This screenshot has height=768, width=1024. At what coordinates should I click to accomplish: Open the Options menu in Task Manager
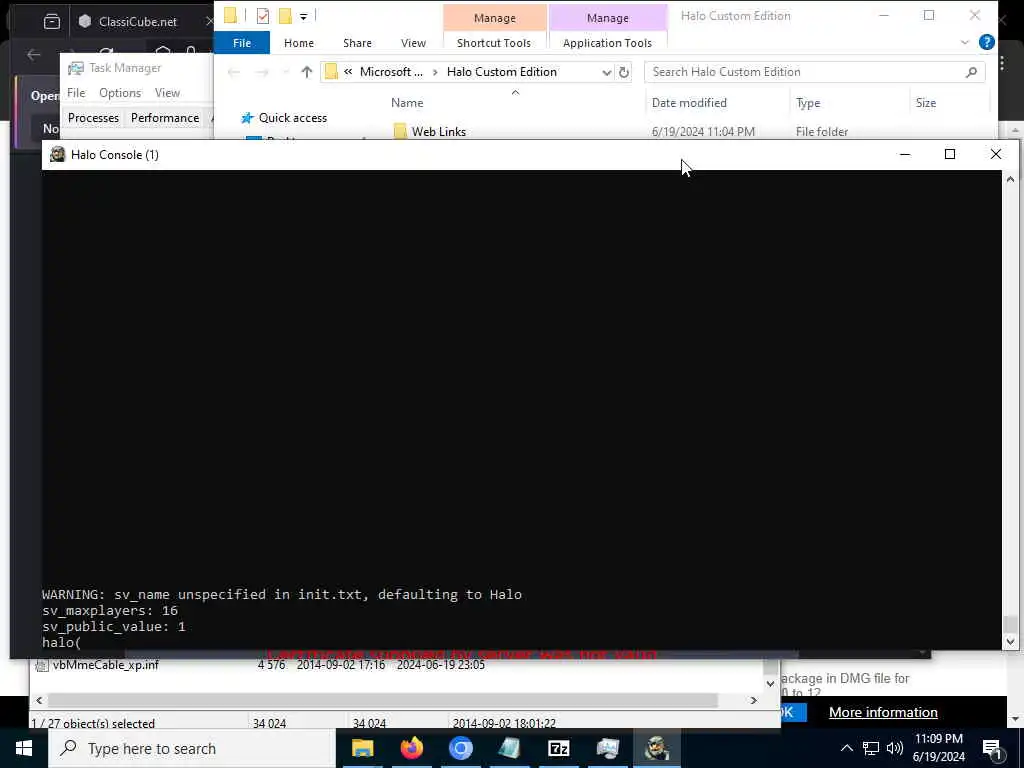point(120,93)
